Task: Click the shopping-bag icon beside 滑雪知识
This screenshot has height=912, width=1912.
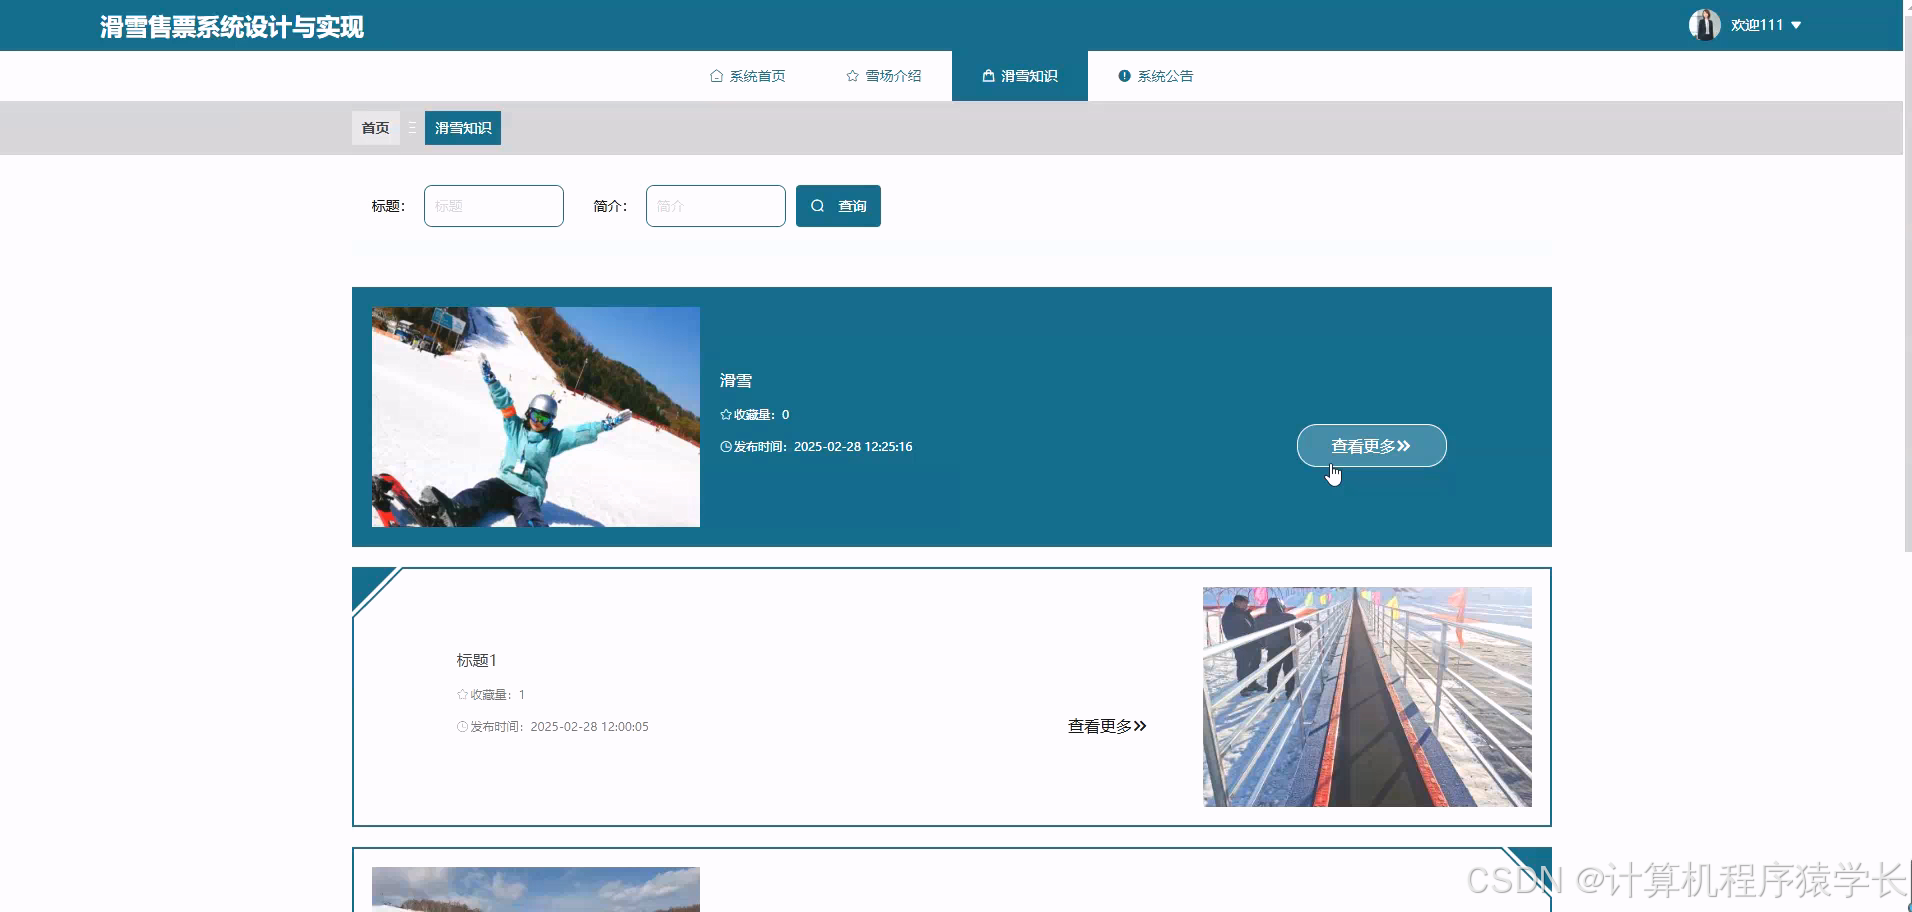Action: pyautogui.click(x=988, y=75)
